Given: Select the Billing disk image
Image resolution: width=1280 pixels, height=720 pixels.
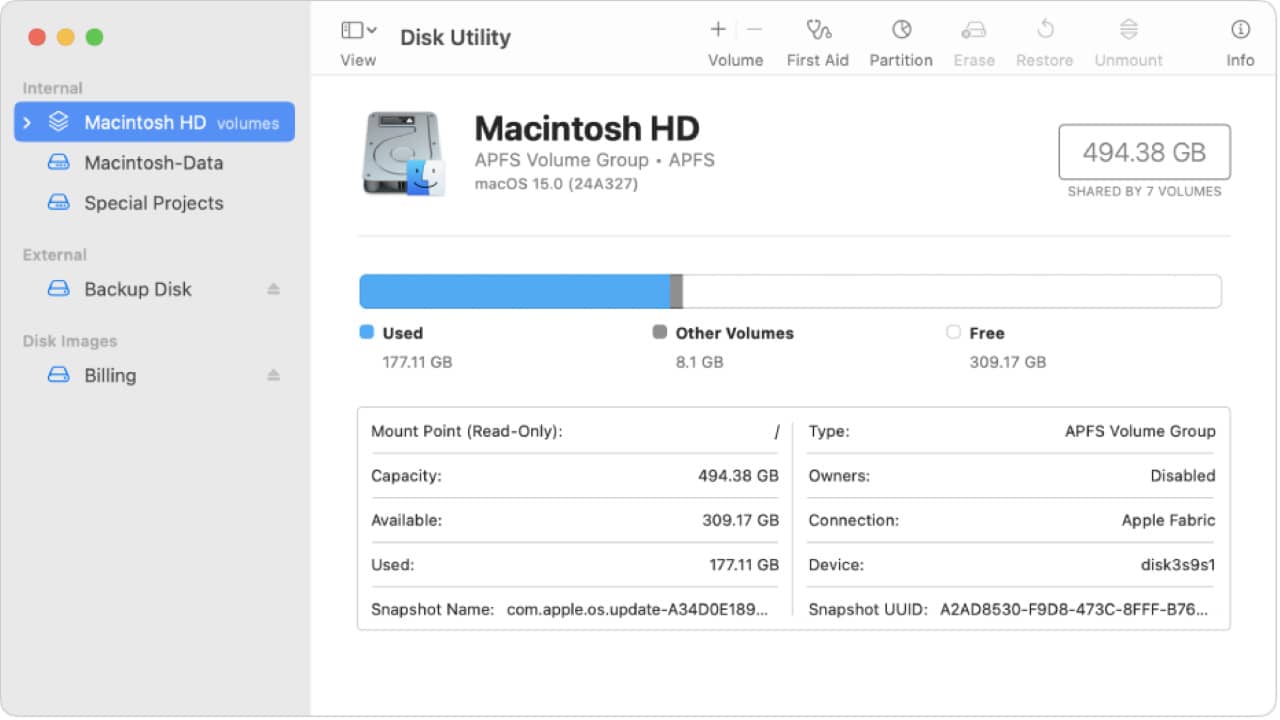Looking at the screenshot, I should [110, 376].
